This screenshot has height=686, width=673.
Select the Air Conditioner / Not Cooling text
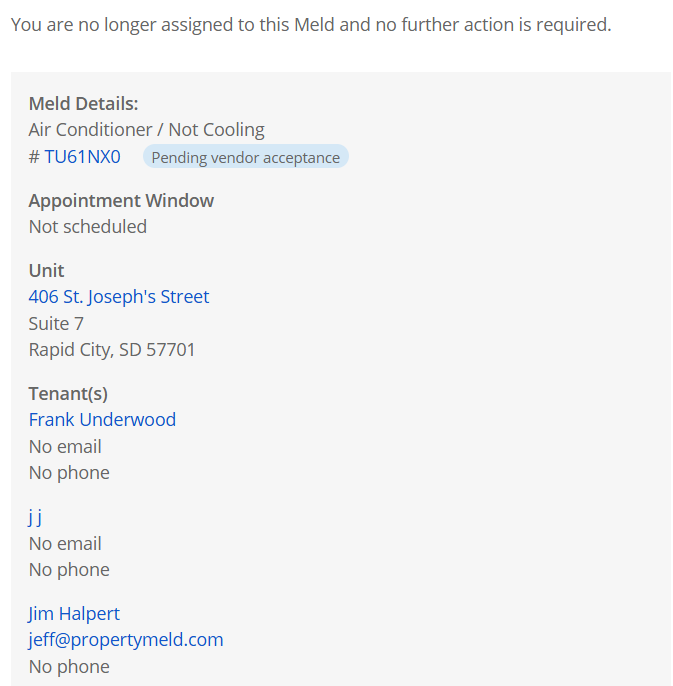tap(146, 130)
